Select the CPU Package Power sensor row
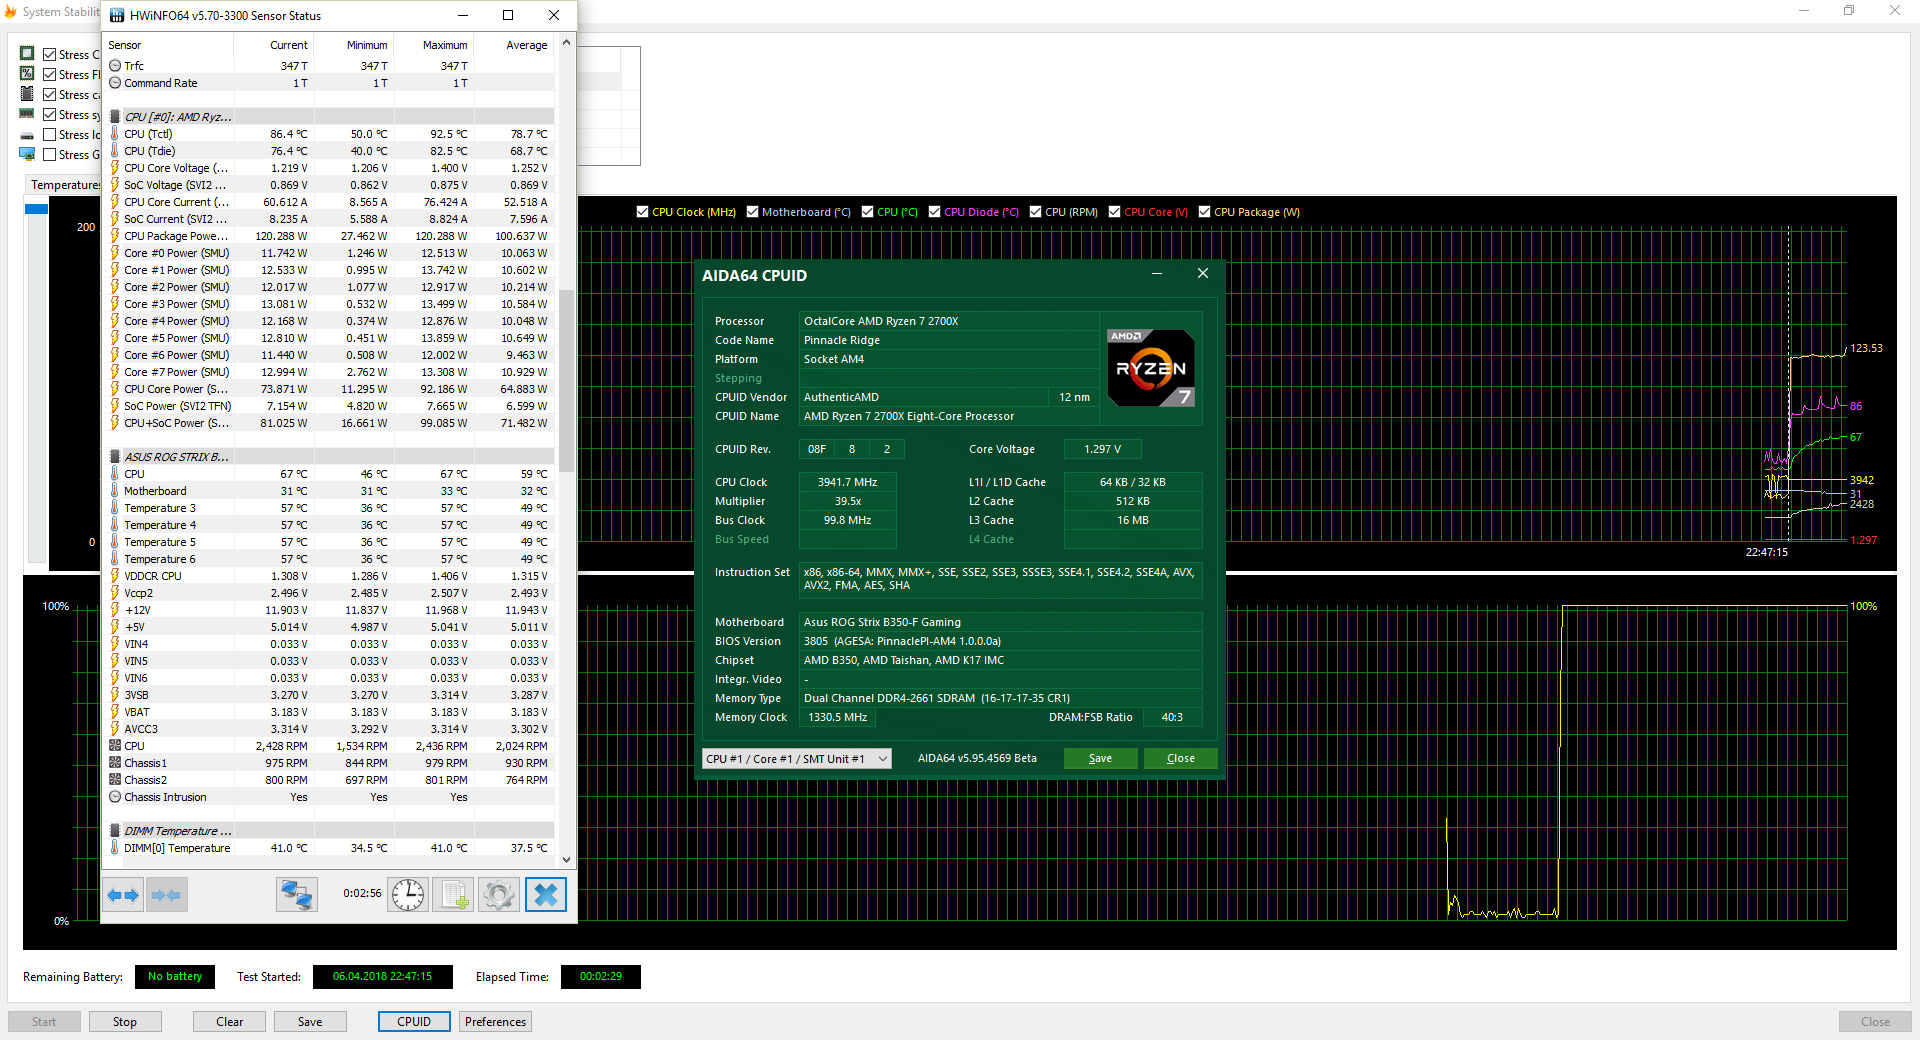Screen dimensions: 1920x1040 click(330, 236)
